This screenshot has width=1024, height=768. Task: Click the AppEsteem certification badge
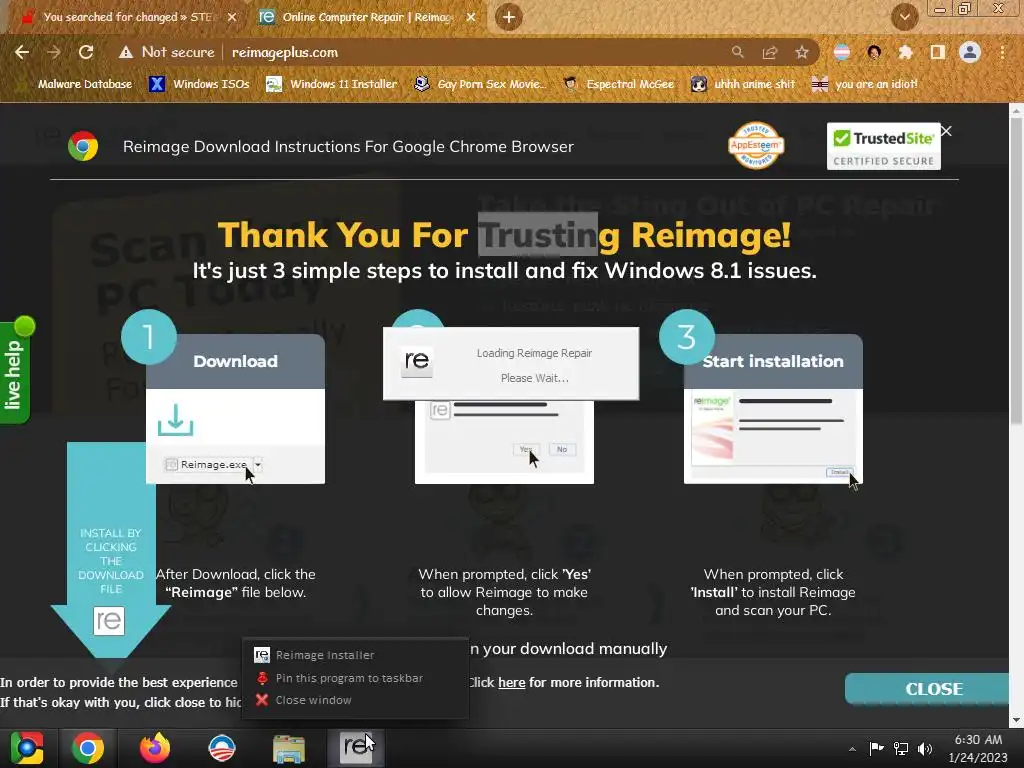[756, 145]
